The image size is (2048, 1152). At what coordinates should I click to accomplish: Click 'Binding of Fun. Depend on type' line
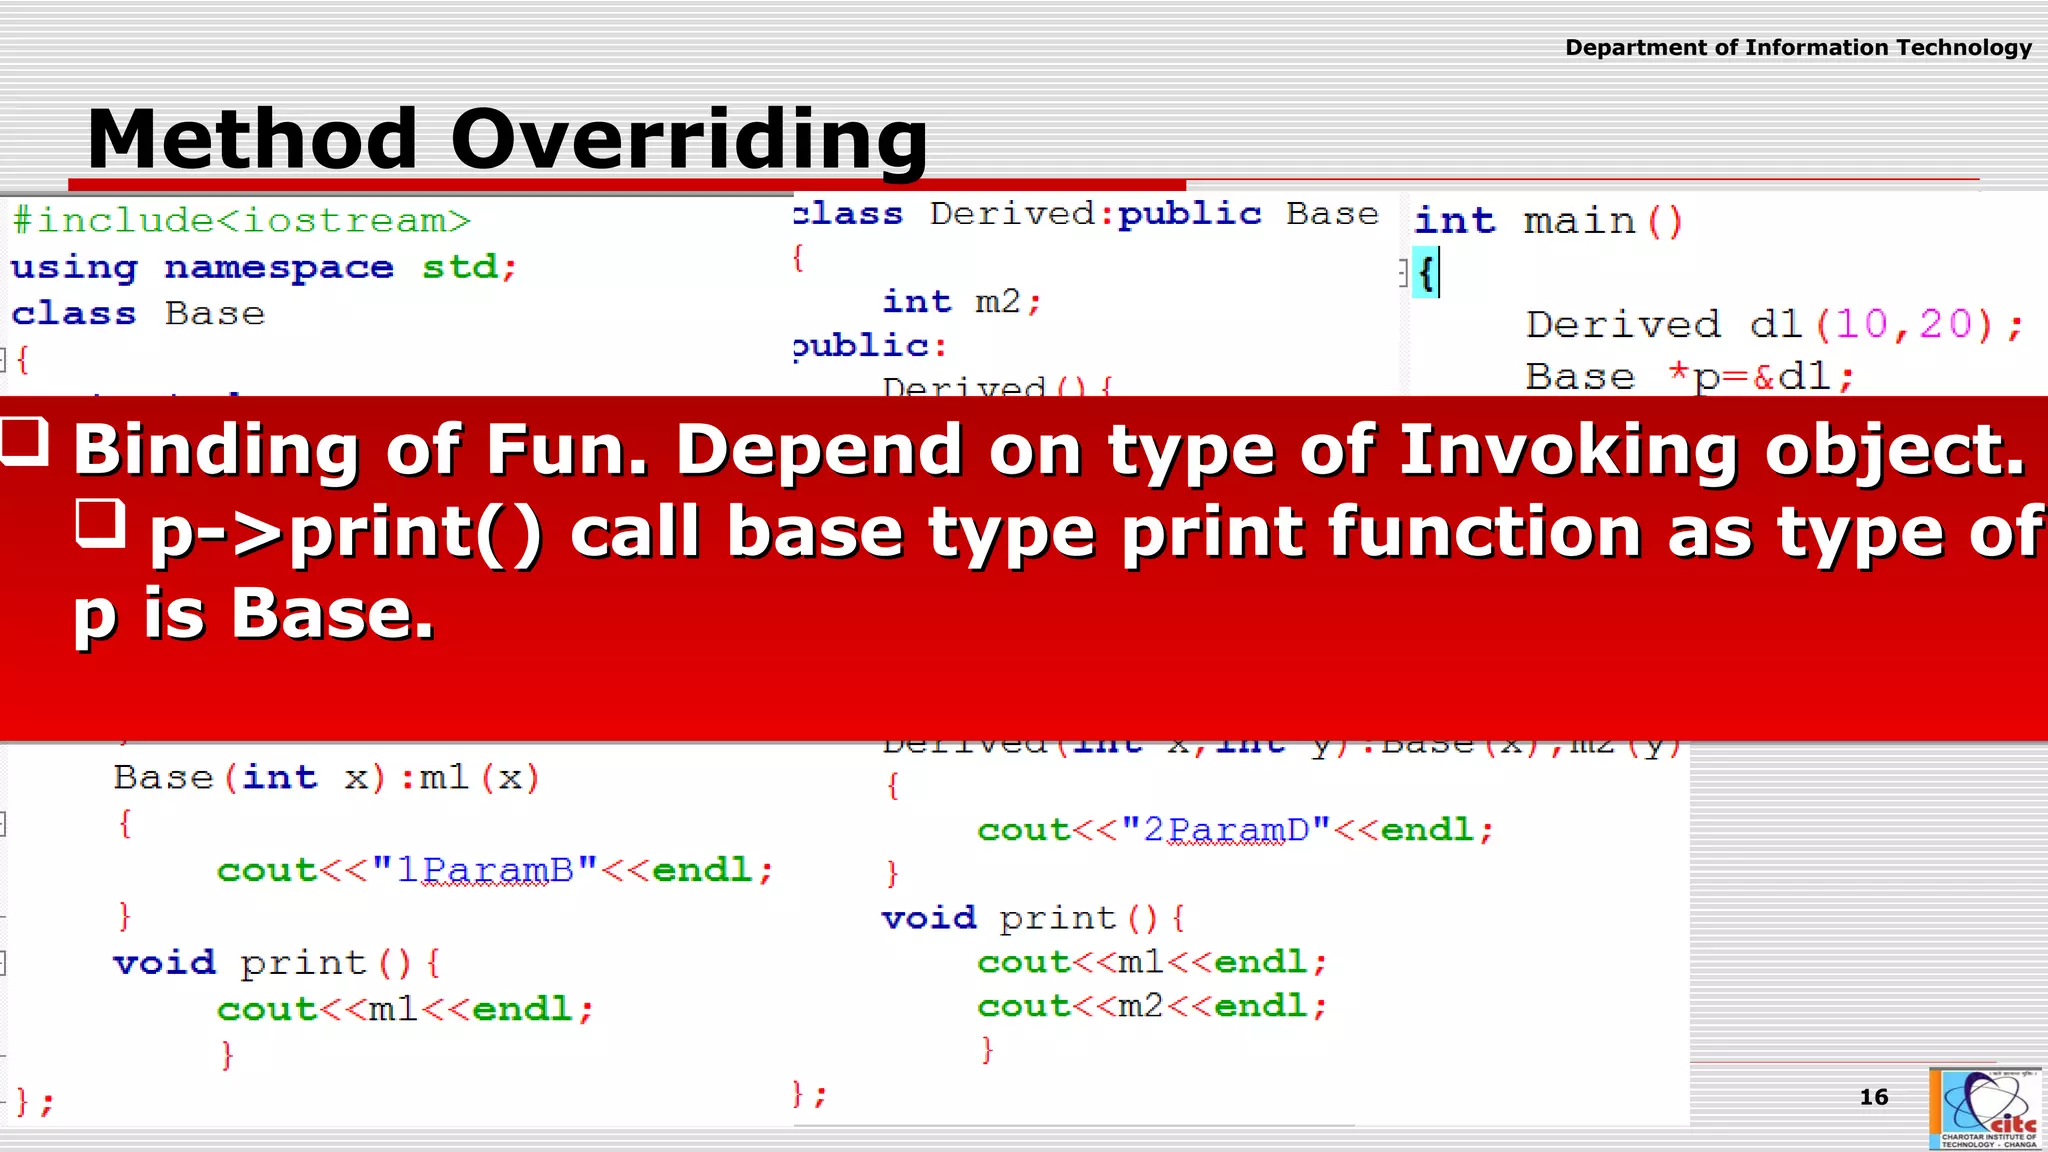click(1050, 450)
